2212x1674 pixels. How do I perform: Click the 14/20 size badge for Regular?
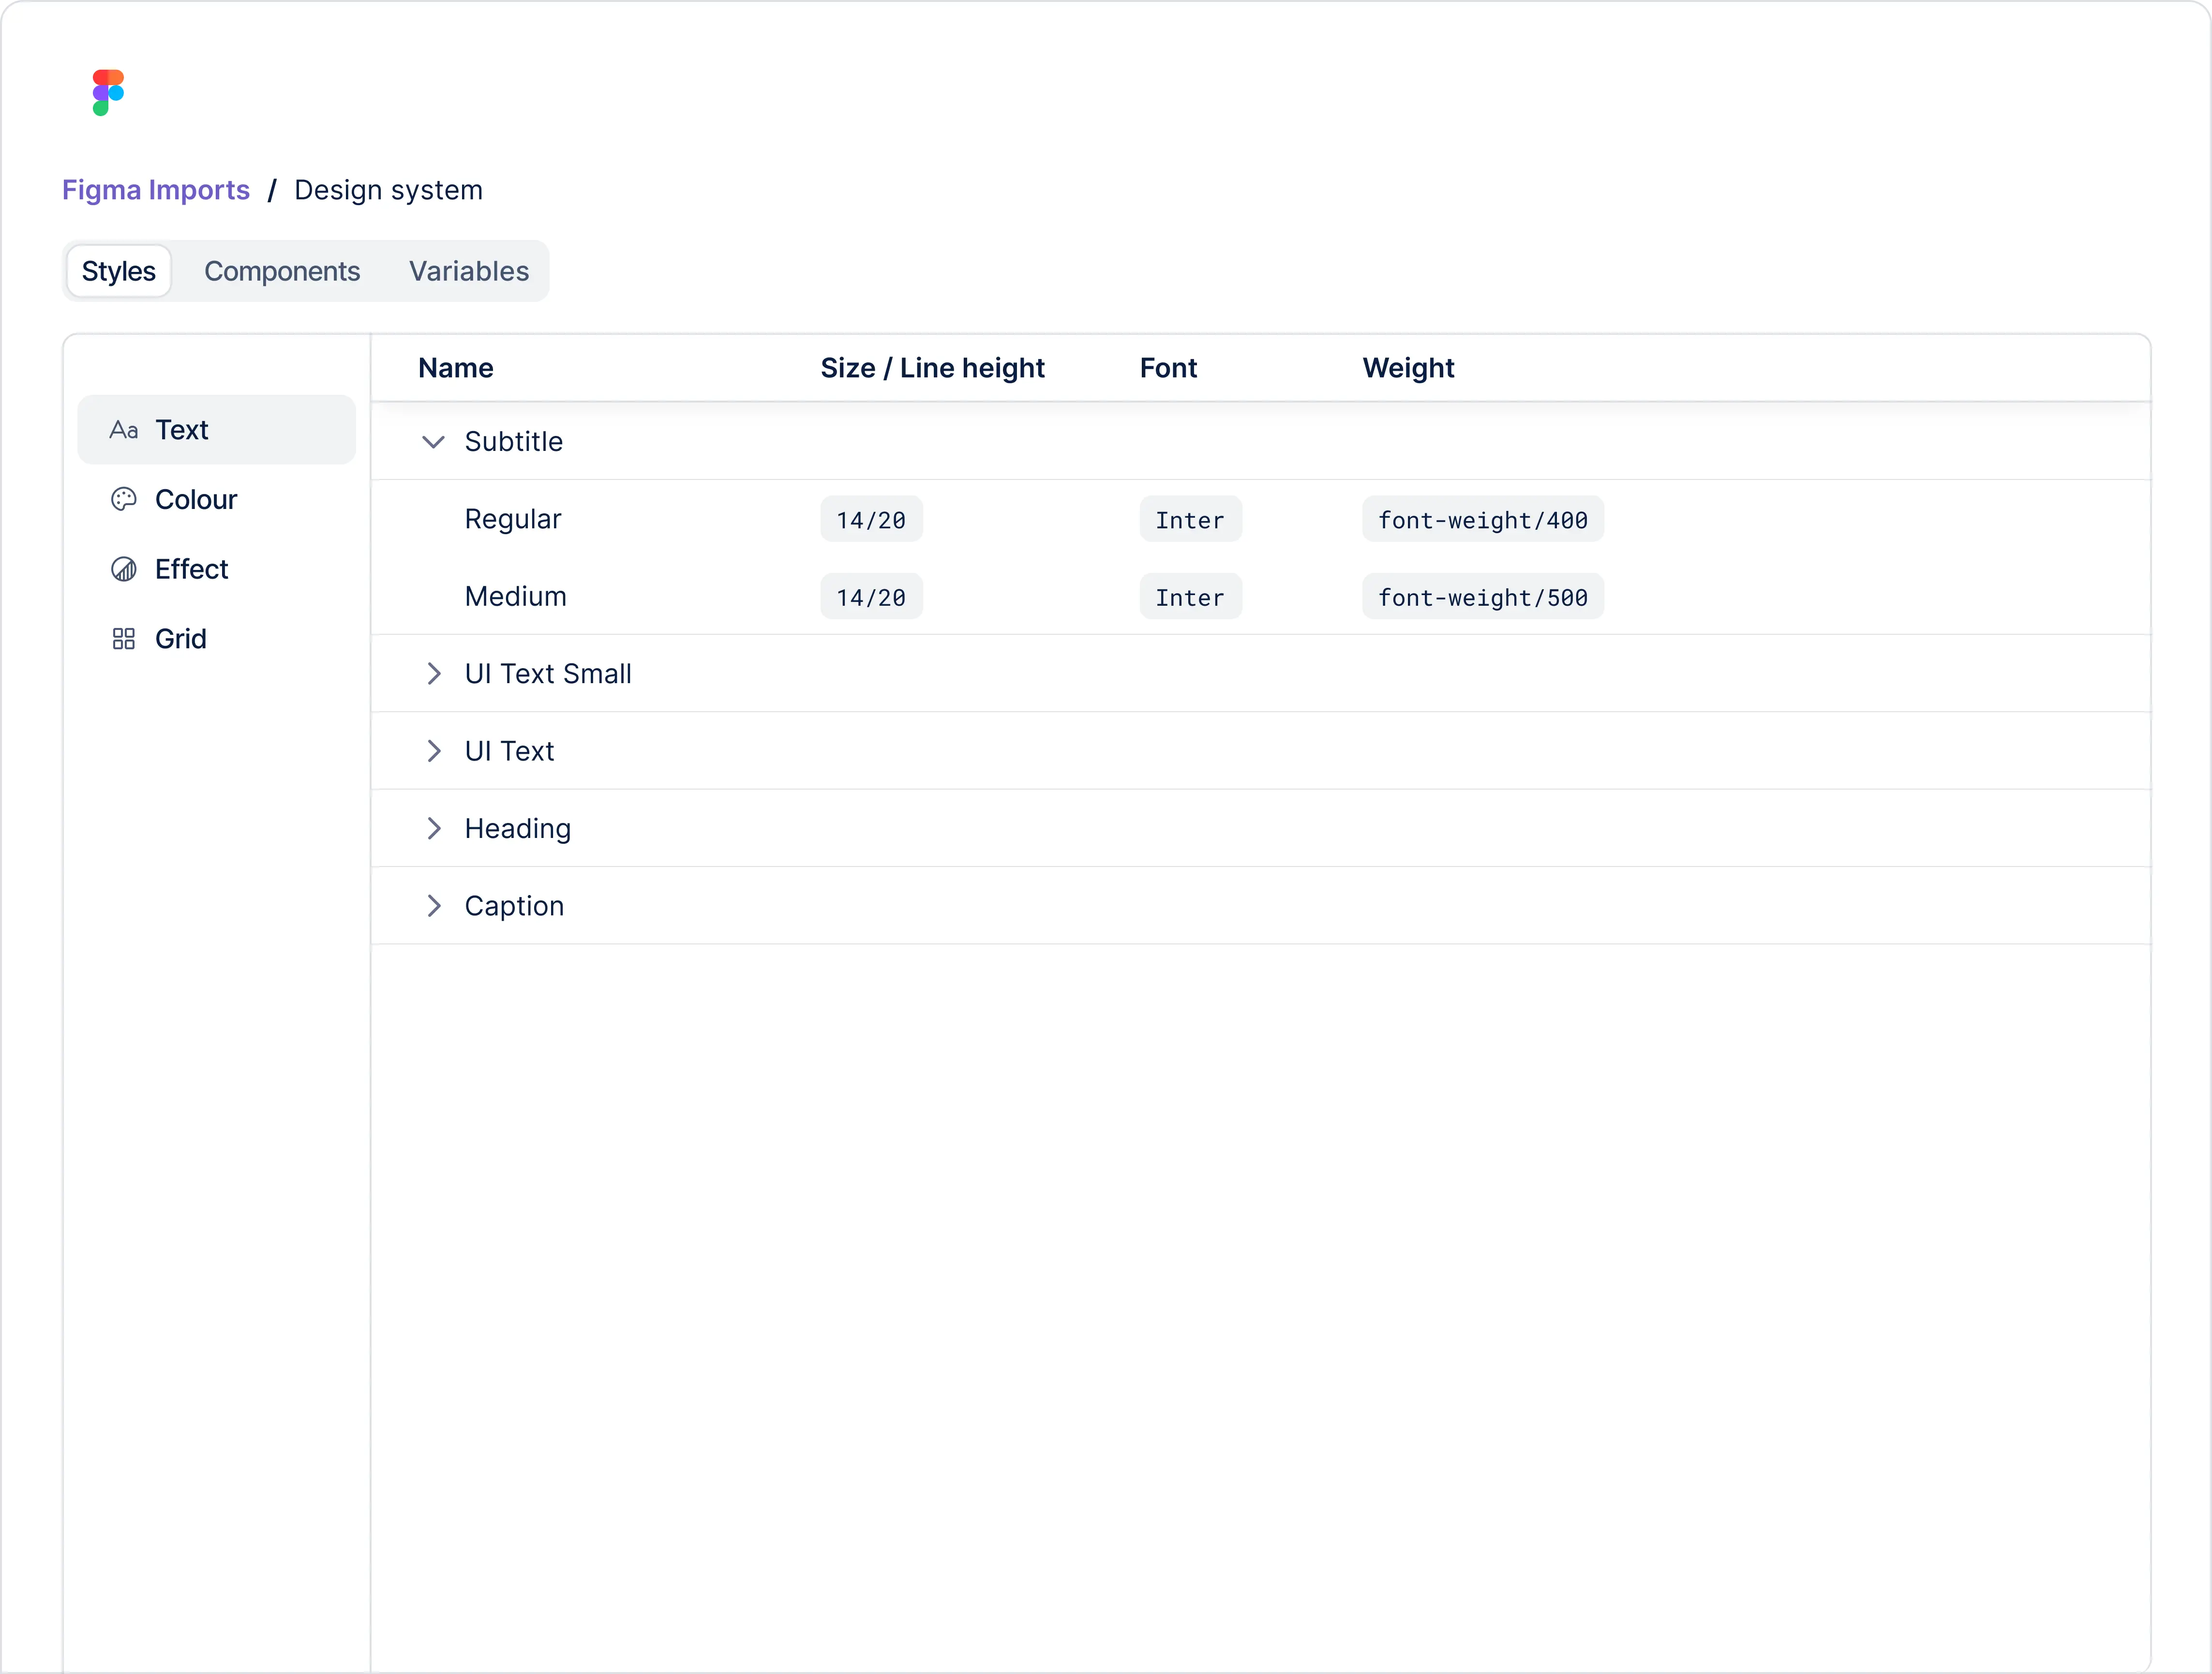(871, 519)
